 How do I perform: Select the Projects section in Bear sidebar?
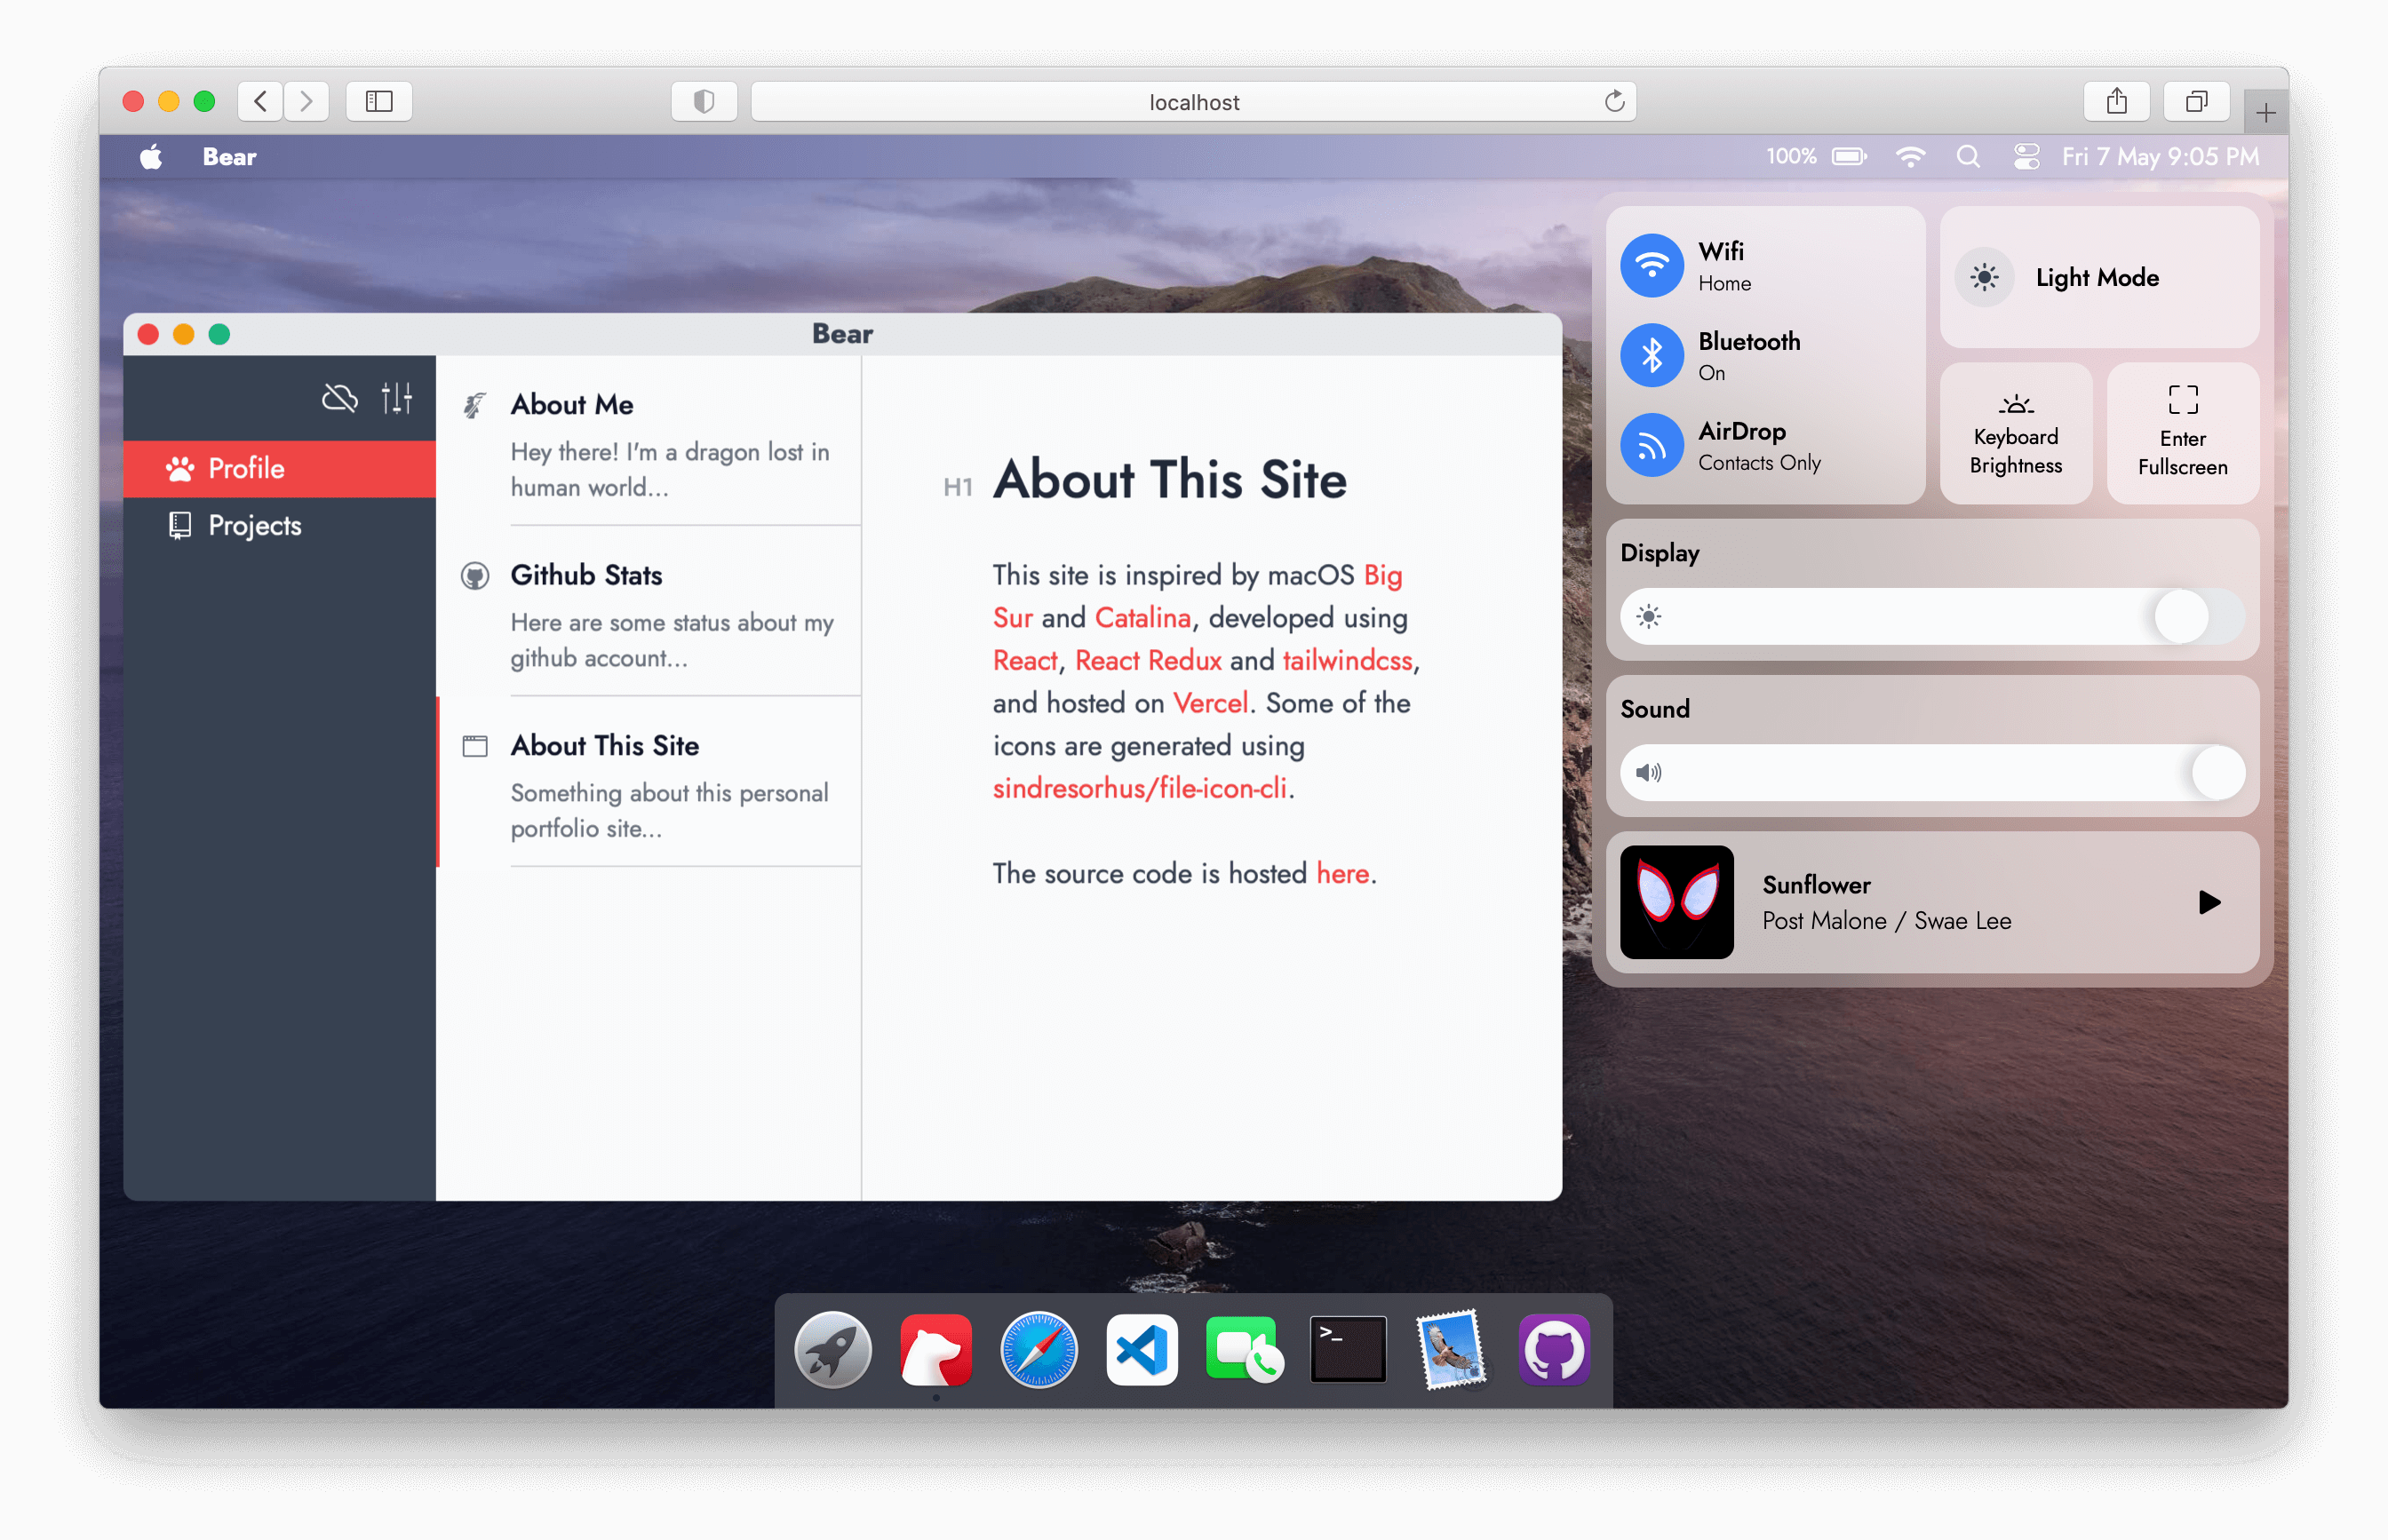tap(254, 525)
